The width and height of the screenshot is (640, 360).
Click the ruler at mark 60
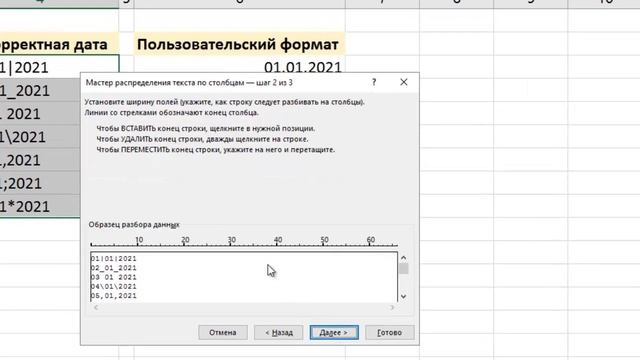tap(371, 240)
